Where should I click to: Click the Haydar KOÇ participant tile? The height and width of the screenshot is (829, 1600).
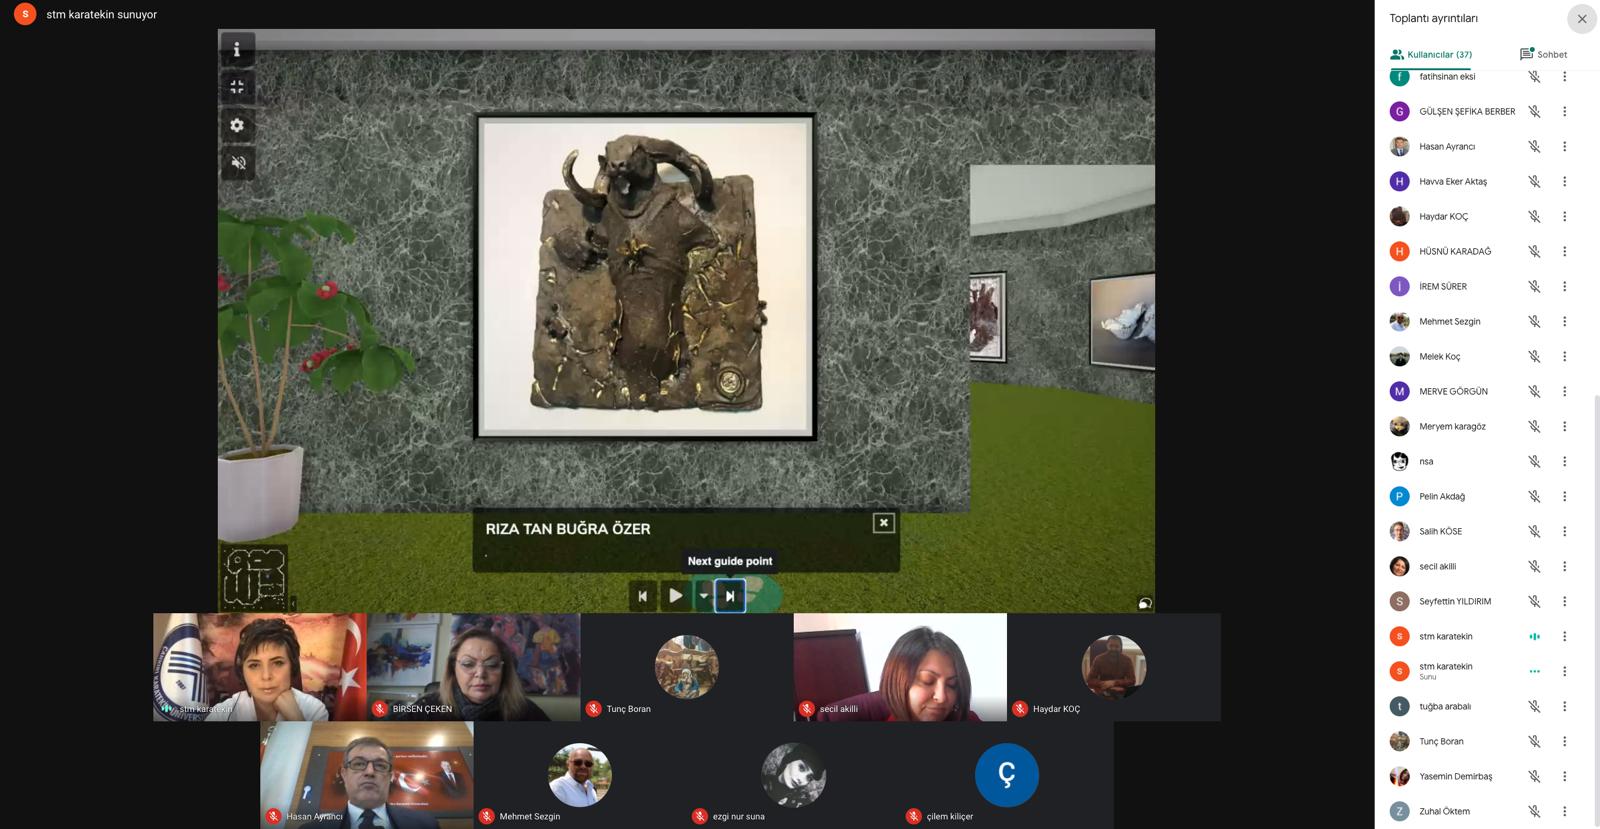1114,667
